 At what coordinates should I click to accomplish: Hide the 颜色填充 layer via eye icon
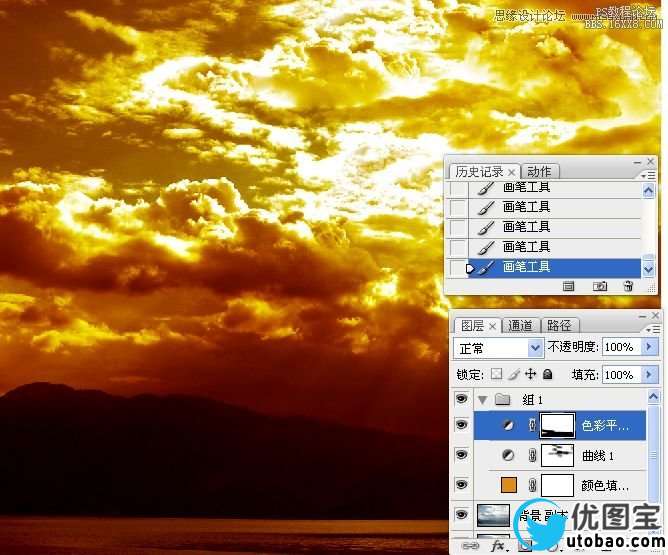coord(461,485)
